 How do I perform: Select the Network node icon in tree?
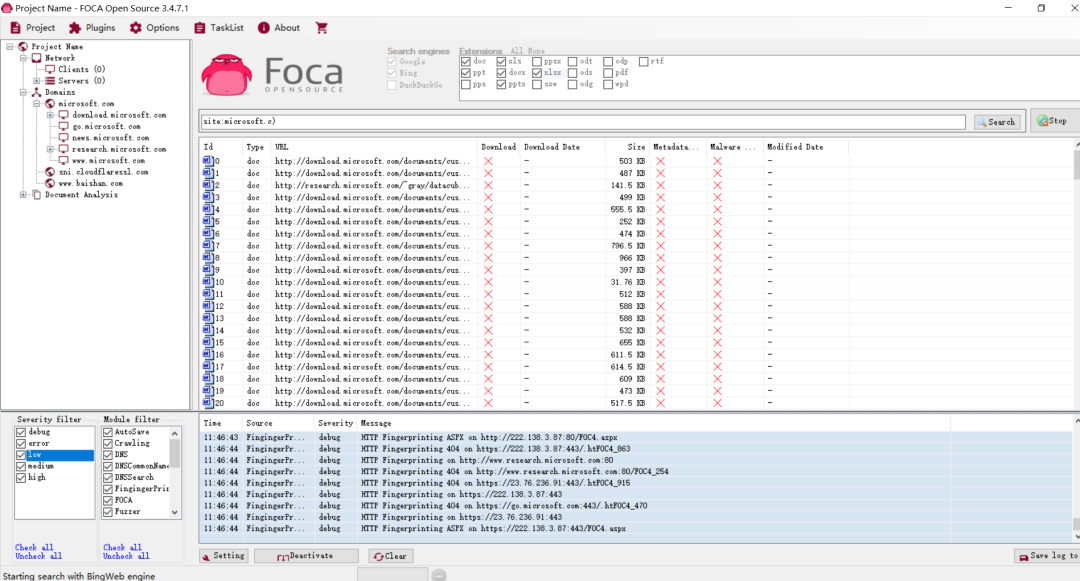pyautogui.click(x=37, y=58)
